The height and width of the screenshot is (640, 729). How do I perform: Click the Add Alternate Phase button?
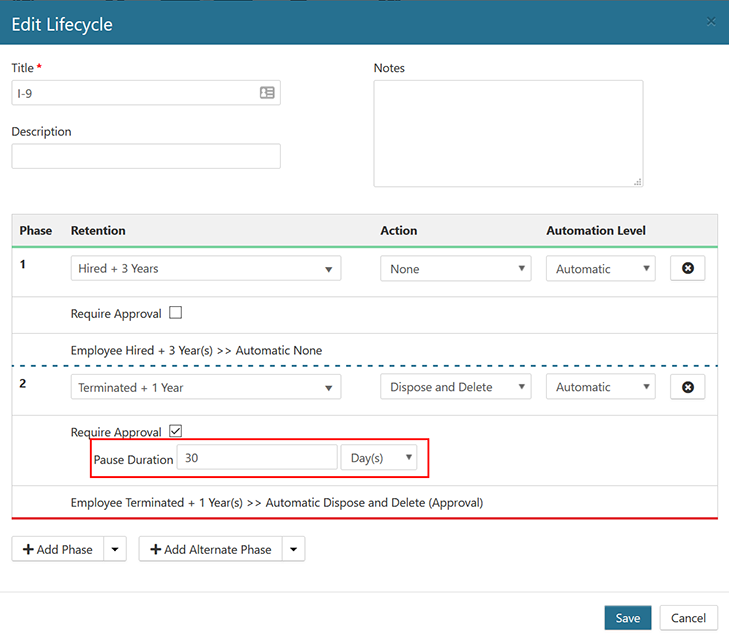click(211, 549)
